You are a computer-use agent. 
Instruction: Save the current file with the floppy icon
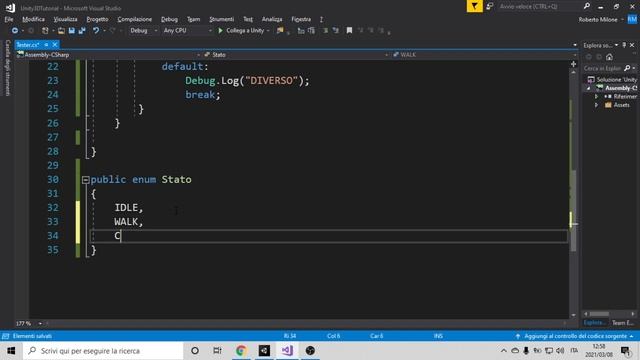coord(72,31)
